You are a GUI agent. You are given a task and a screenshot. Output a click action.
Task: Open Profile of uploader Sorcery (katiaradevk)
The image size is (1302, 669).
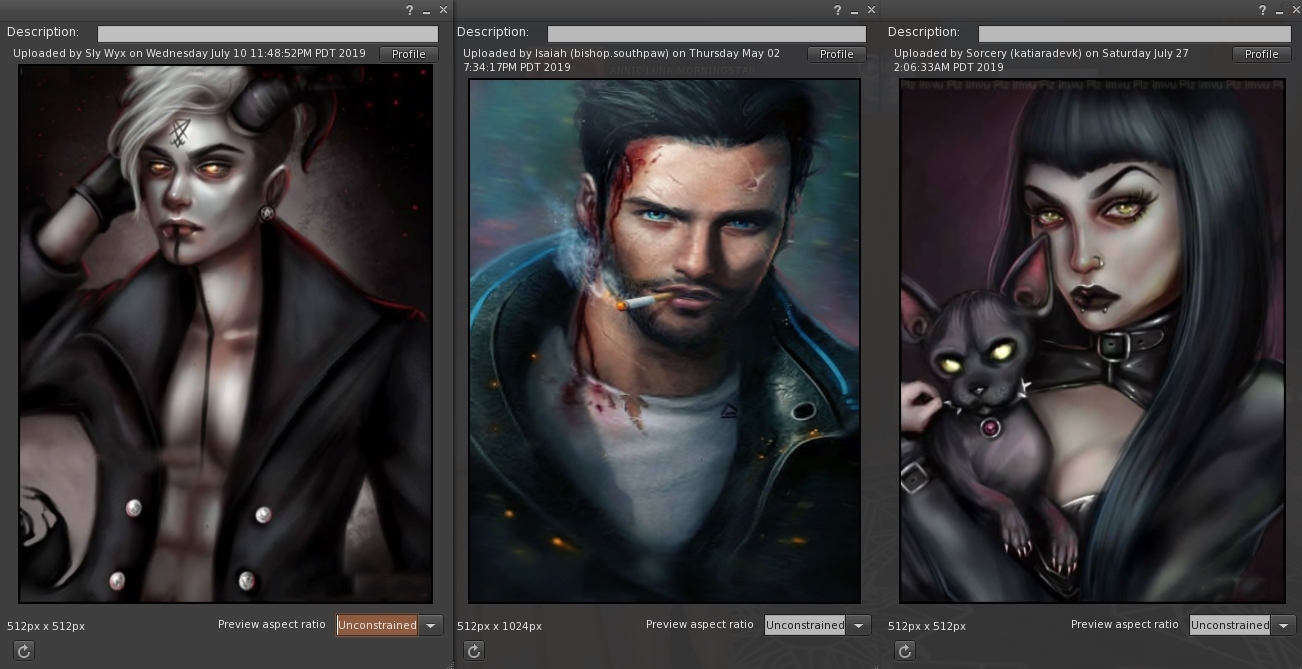pos(1261,54)
